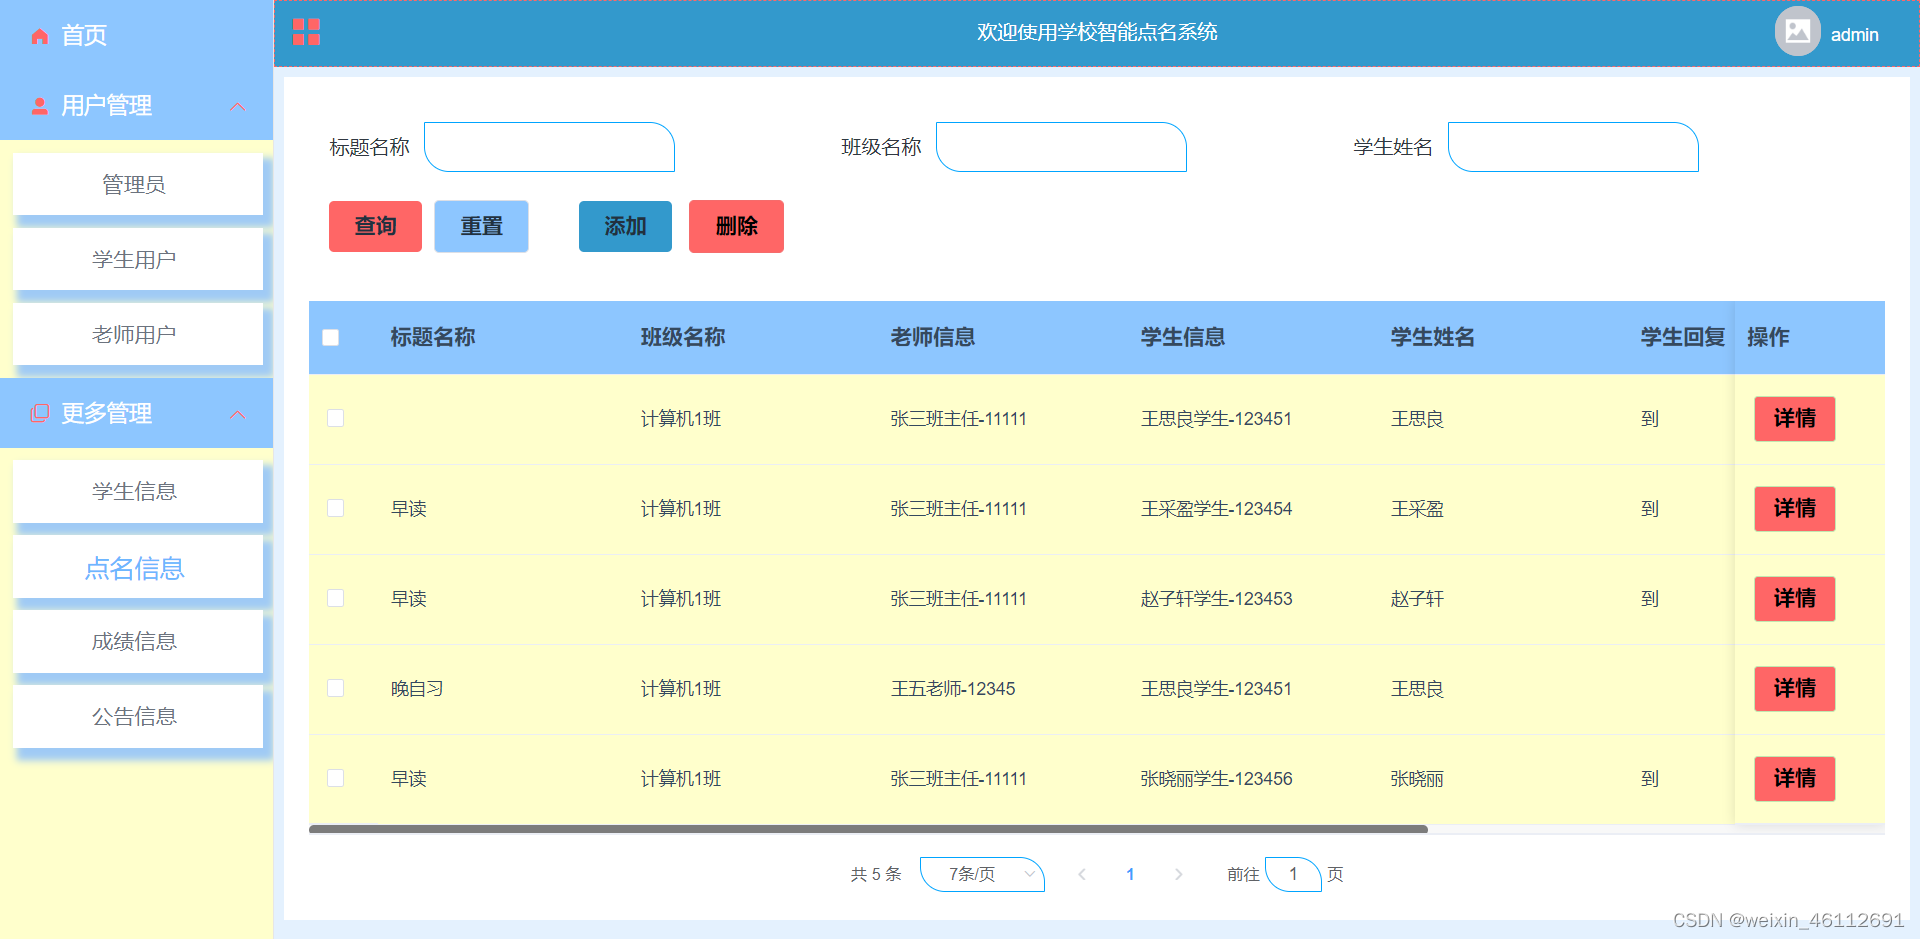Image resolution: width=1920 pixels, height=939 pixels.
Task: Click the 老师信息 column header
Action: coord(932,337)
